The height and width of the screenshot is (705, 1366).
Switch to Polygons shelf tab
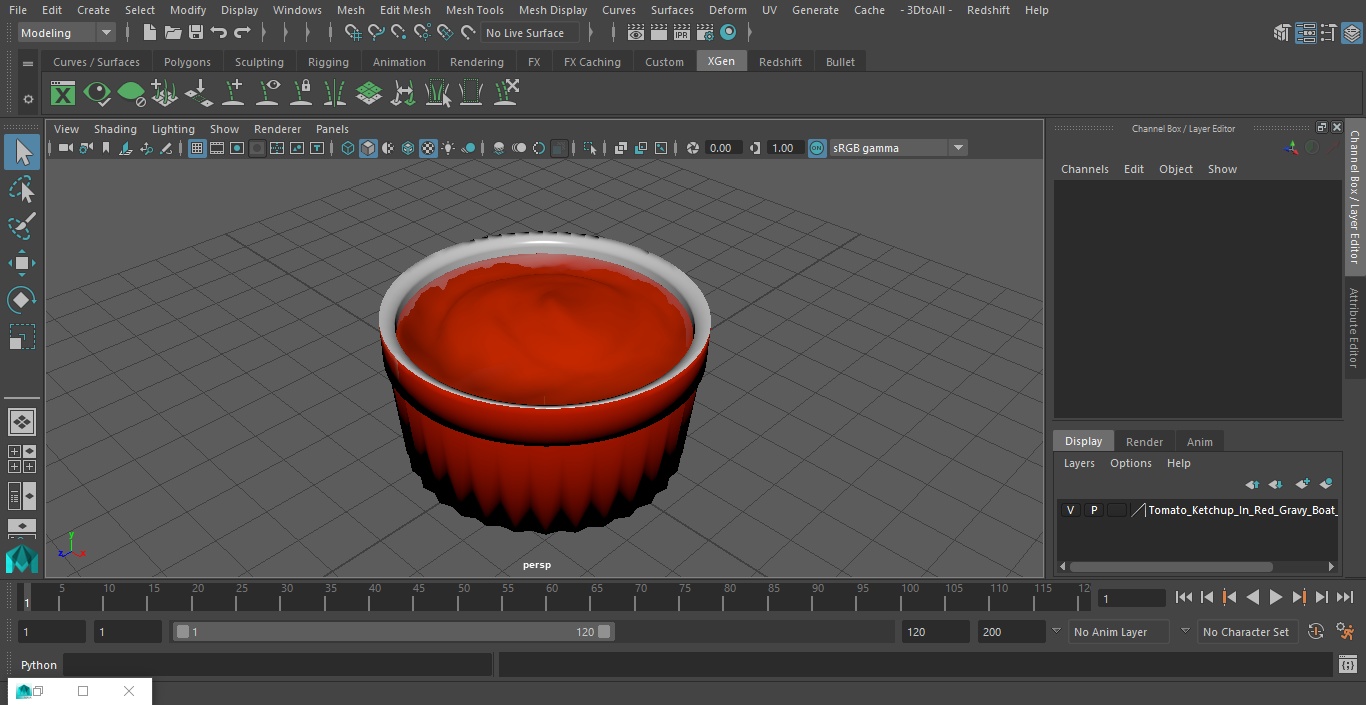click(x=187, y=62)
